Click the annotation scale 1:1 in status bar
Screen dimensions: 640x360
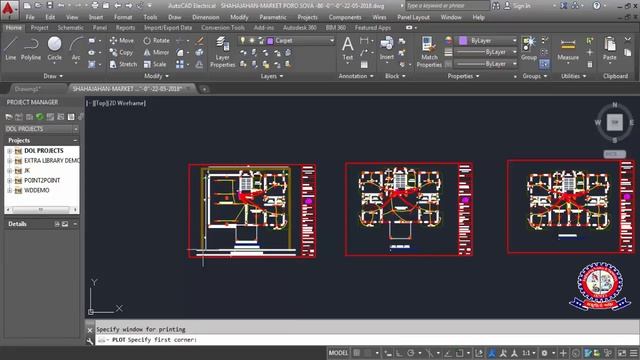pos(527,353)
